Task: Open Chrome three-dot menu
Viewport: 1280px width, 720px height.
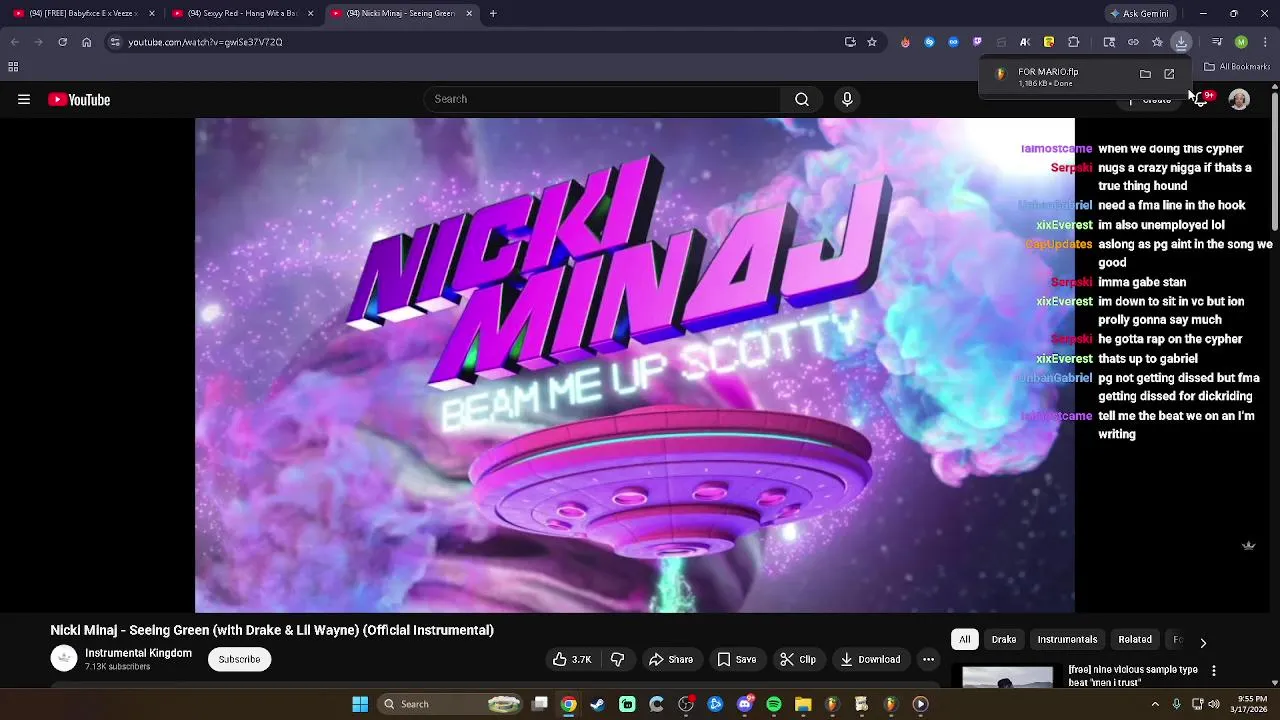Action: click(1263, 42)
